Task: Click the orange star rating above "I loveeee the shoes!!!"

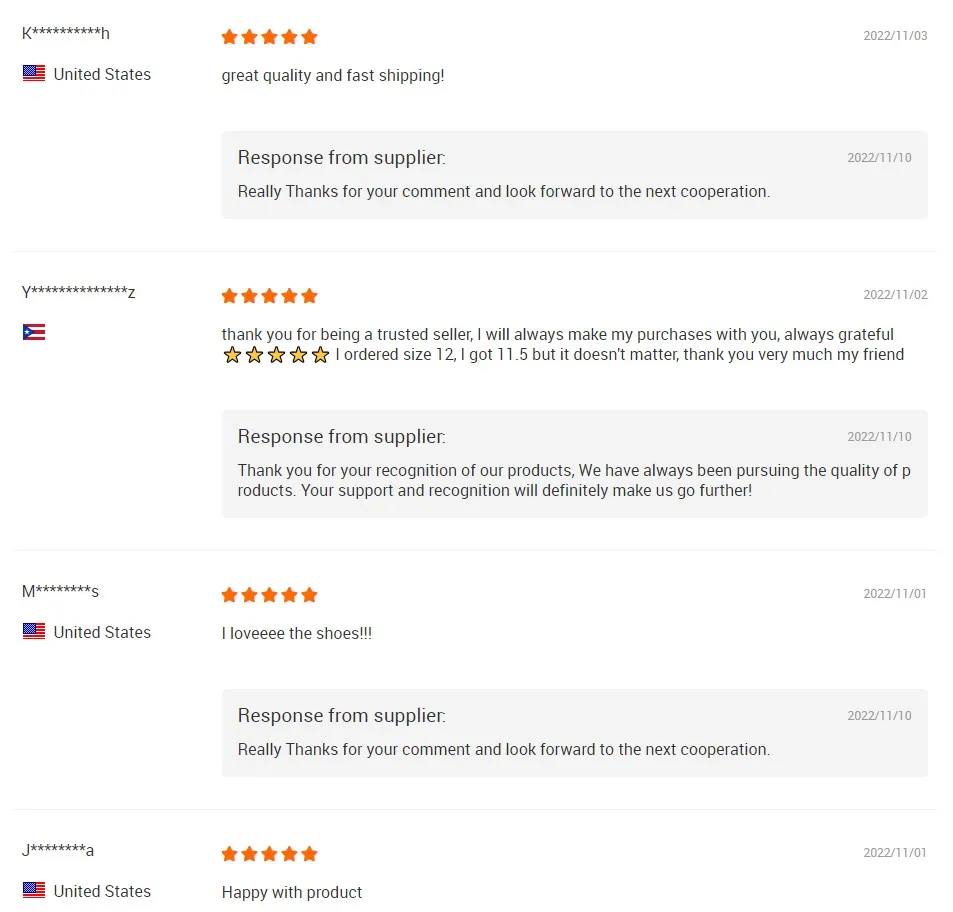Action: (269, 595)
